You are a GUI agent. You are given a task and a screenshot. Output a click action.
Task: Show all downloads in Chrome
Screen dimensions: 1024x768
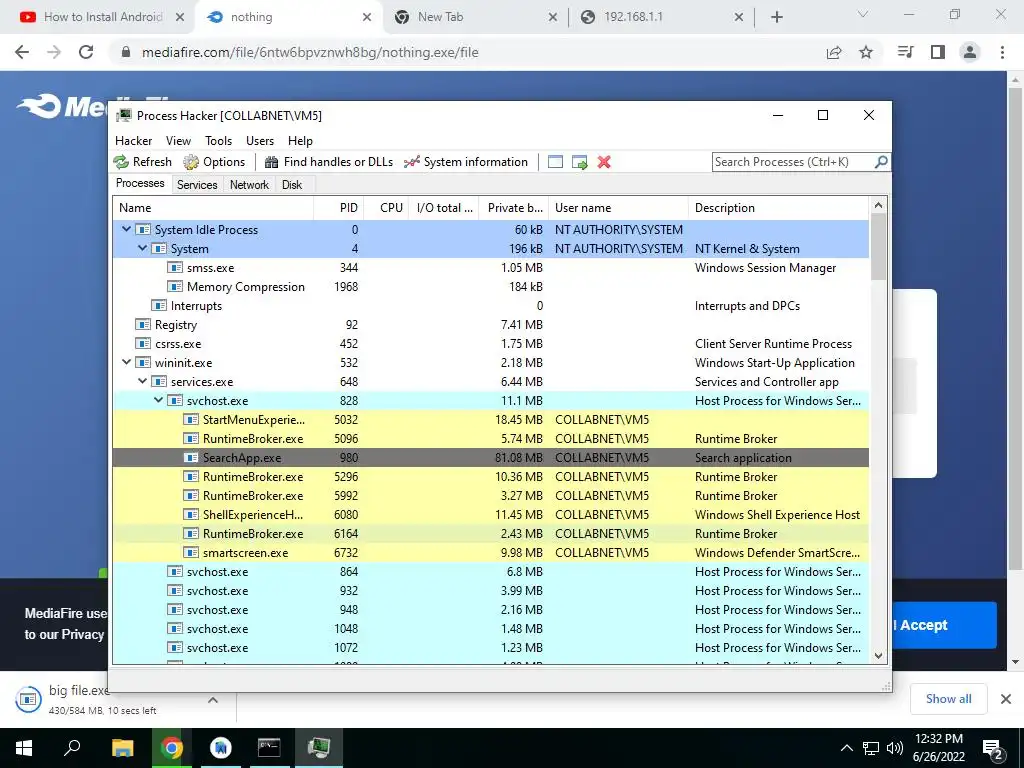948,699
